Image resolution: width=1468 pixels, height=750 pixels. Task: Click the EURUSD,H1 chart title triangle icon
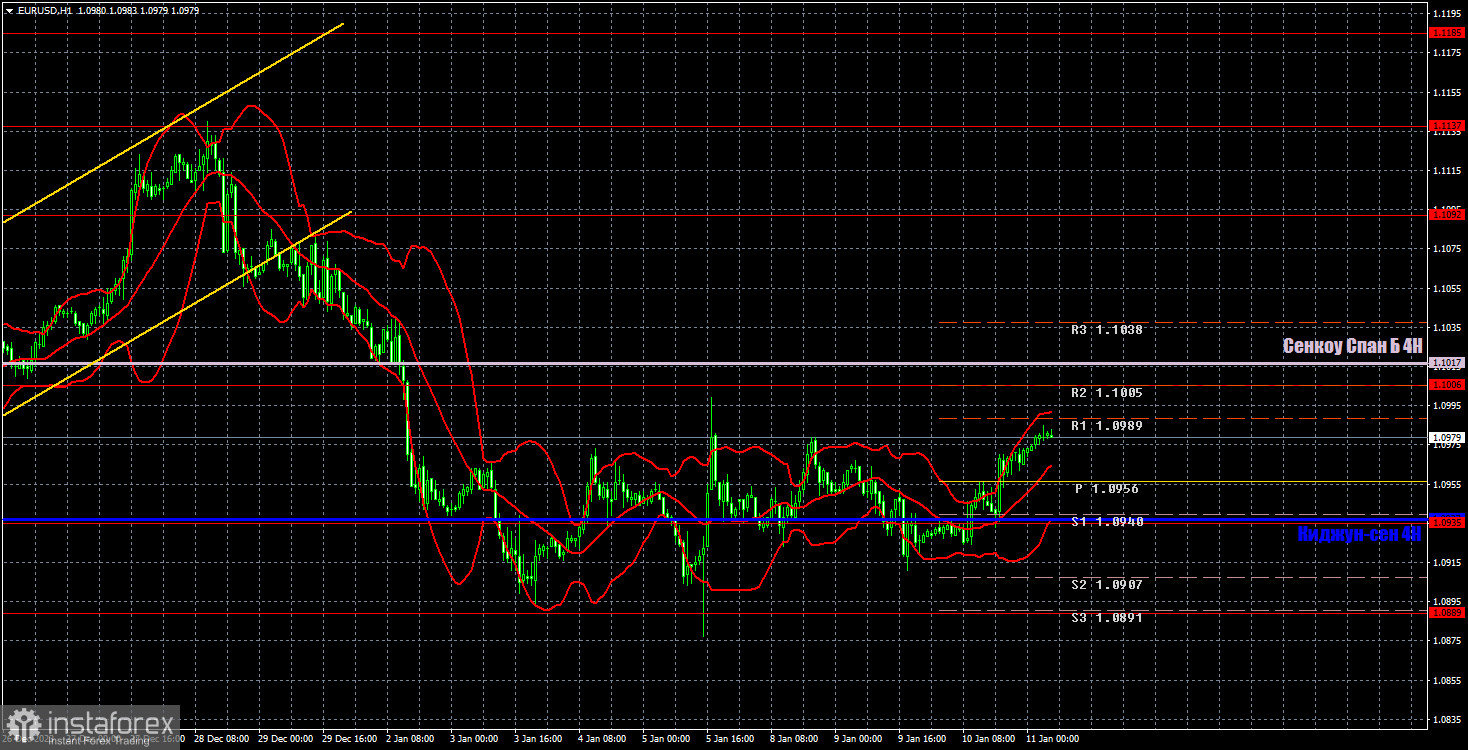(9, 10)
